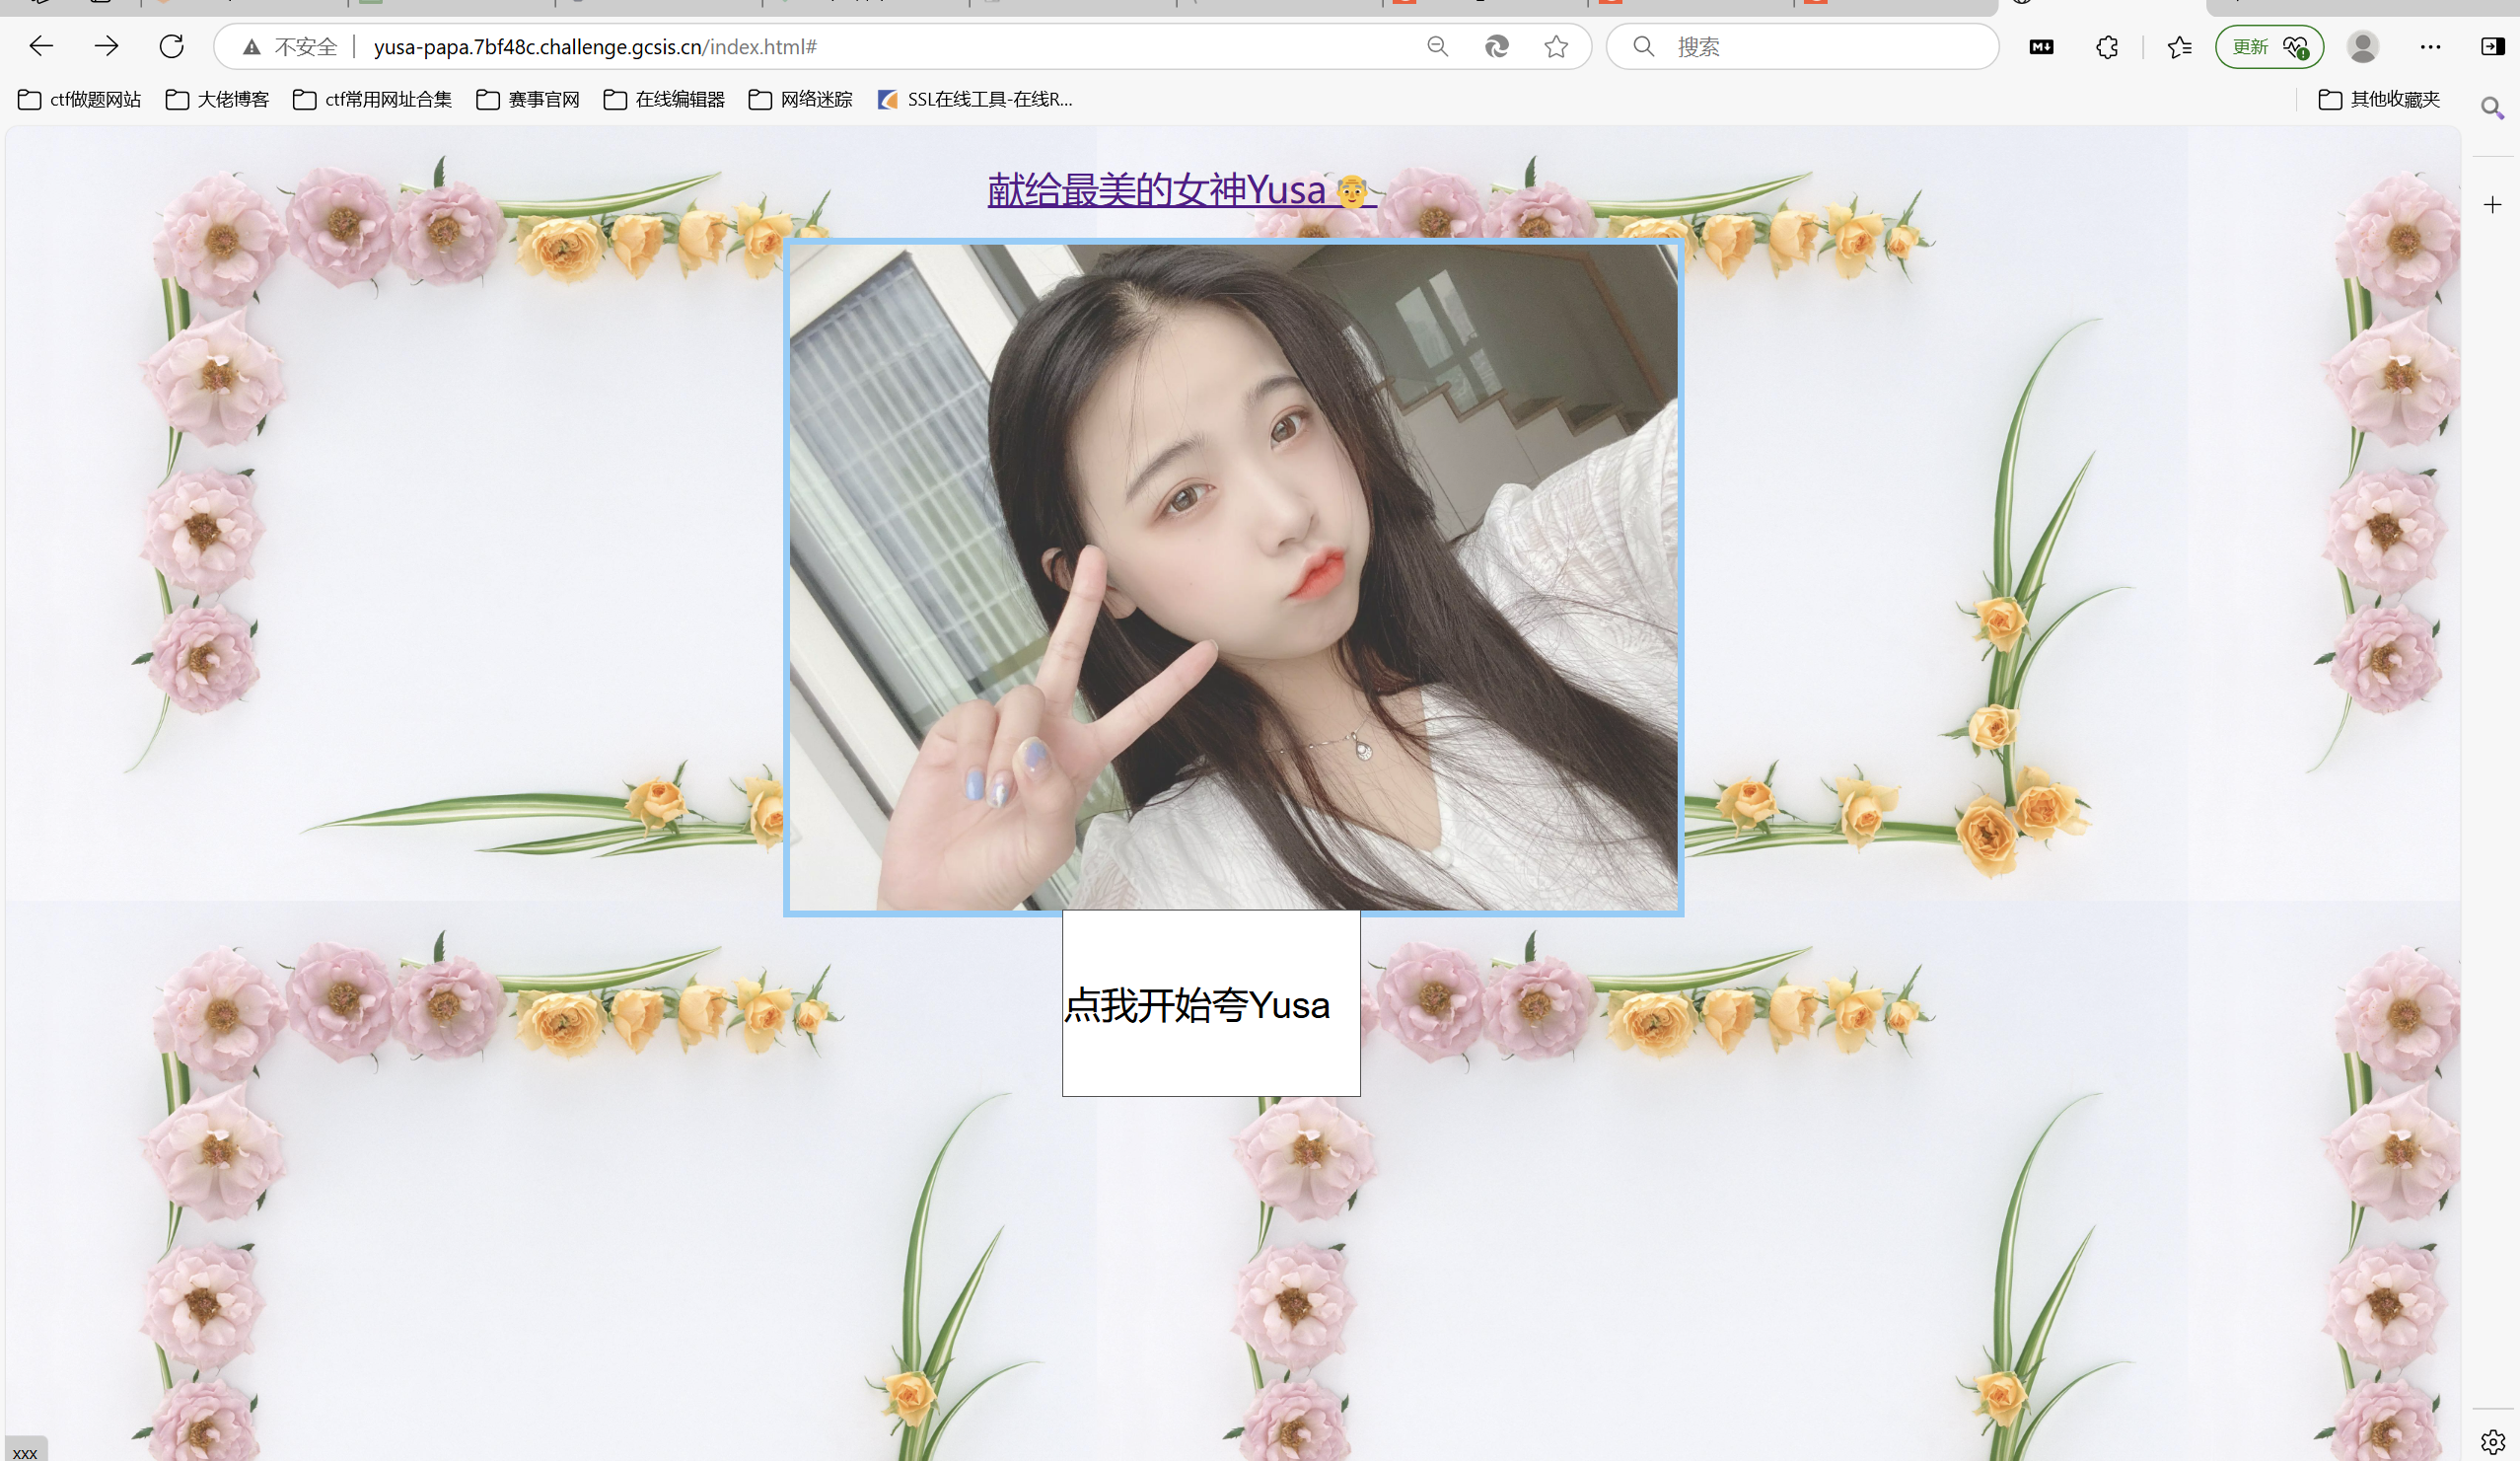
Task: Add this page to favorites star
Action: [x=1556, y=46]
